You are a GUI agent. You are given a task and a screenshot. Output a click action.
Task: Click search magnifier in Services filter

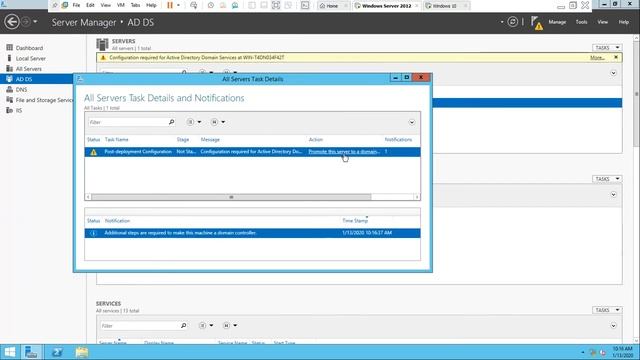pyautogui.click(x=184, y=326)
